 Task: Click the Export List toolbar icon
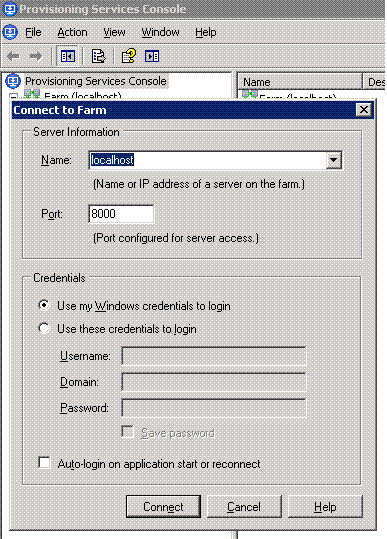[x=98, y=56]
